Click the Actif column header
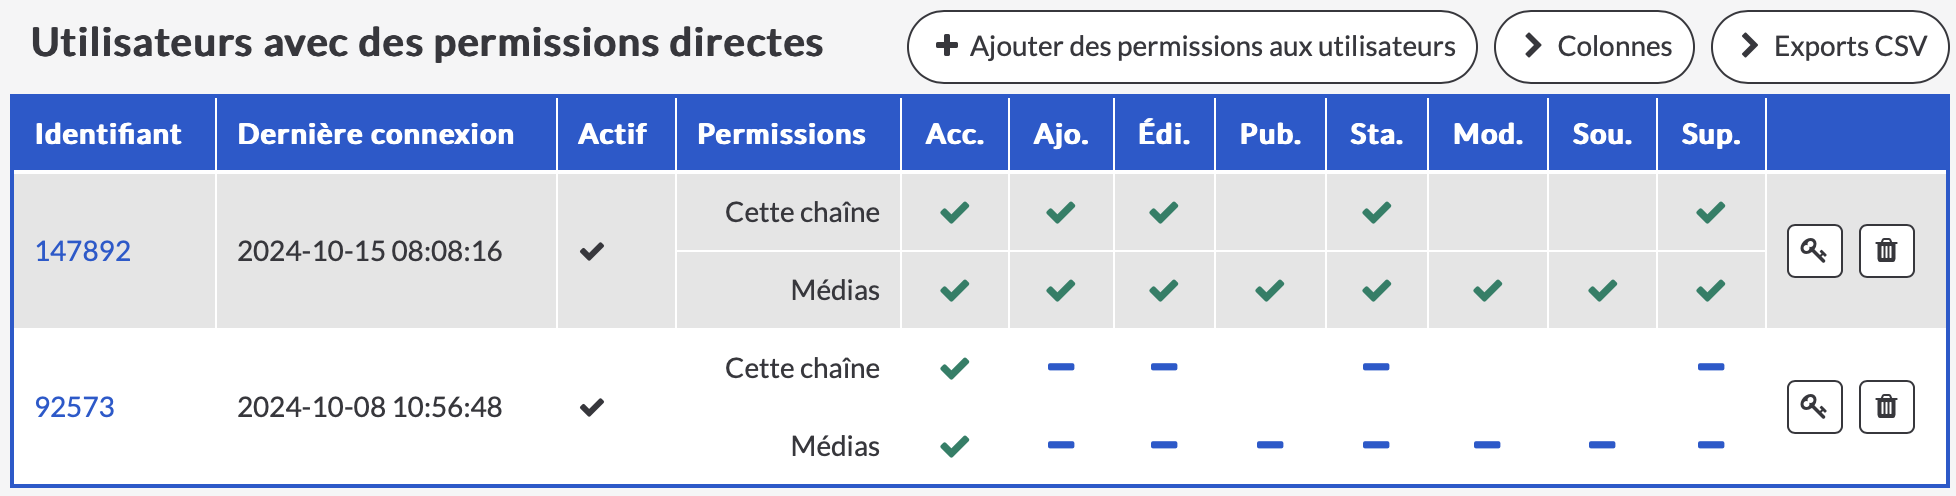The image size is (1956, 496). (x=612, y=134)
